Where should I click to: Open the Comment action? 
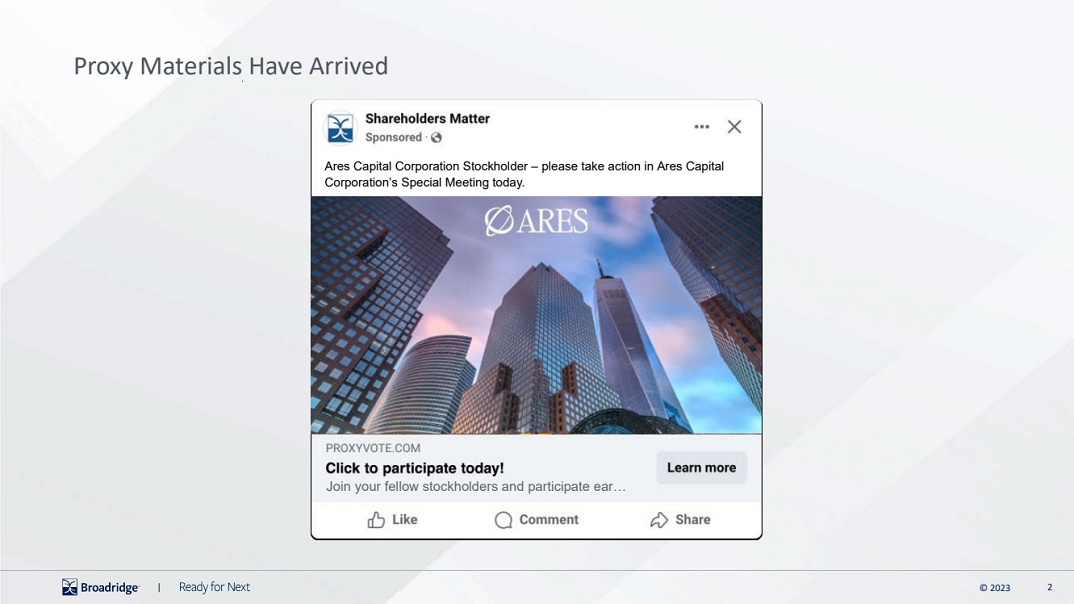[x=536, y=520]
